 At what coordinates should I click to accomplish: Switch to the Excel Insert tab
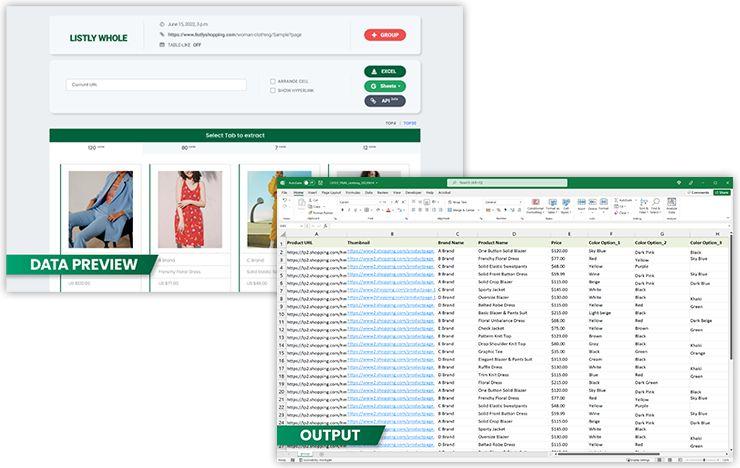click(312, 192)
